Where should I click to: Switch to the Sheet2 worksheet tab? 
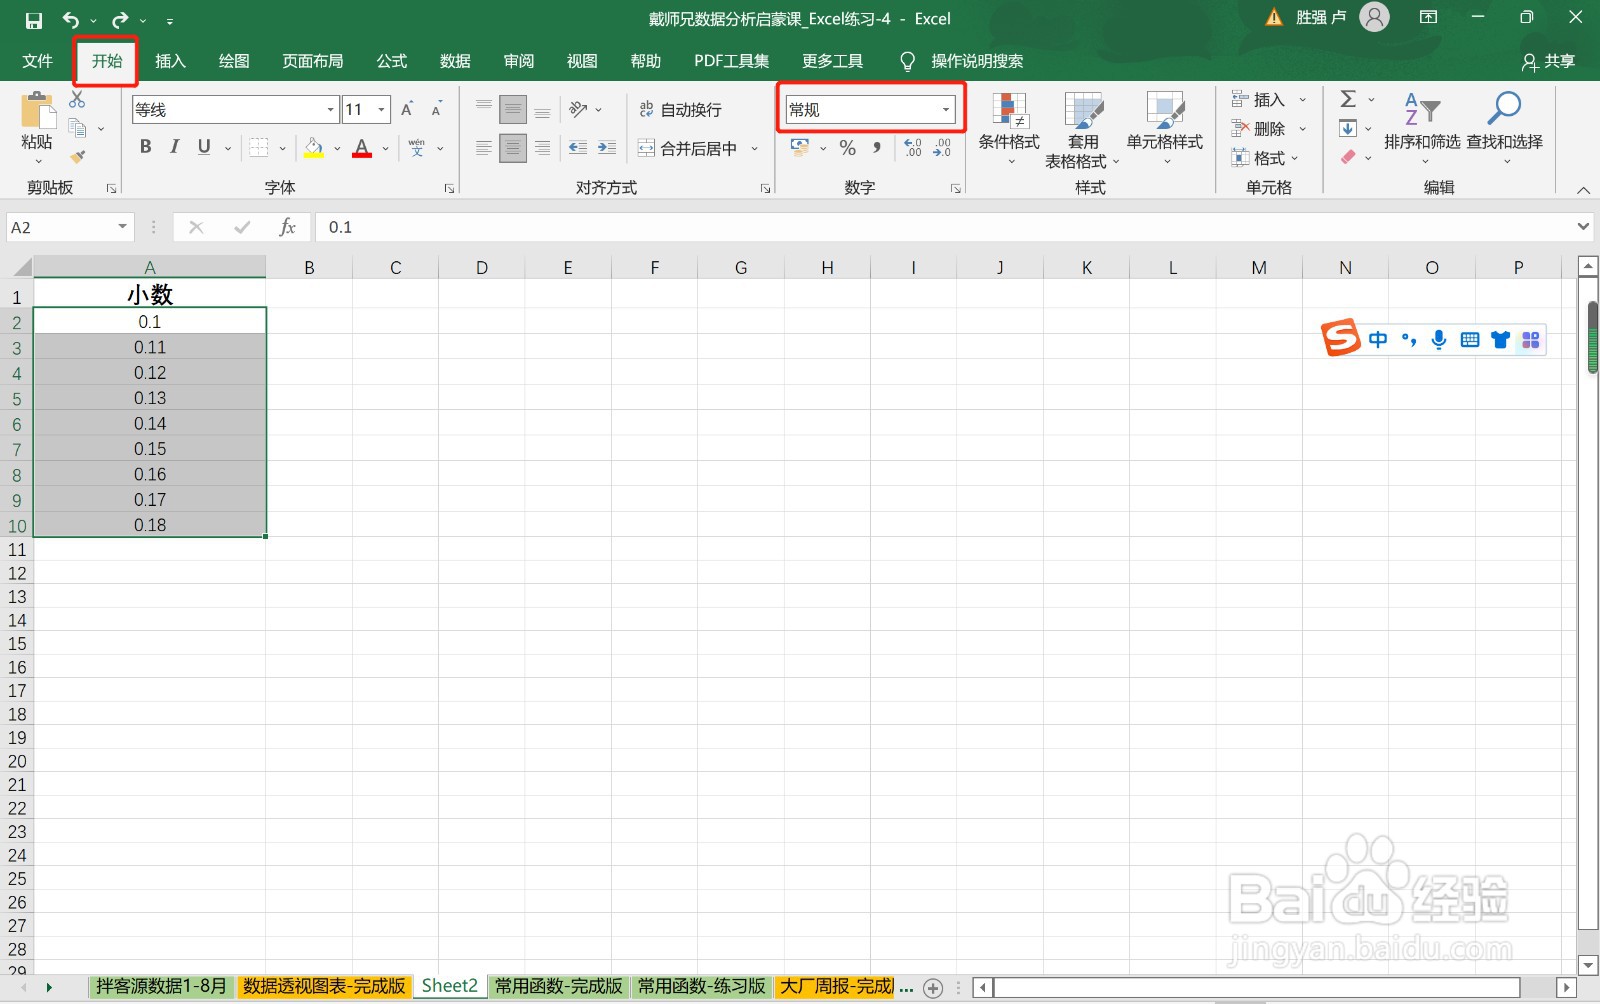coord(449,985)
